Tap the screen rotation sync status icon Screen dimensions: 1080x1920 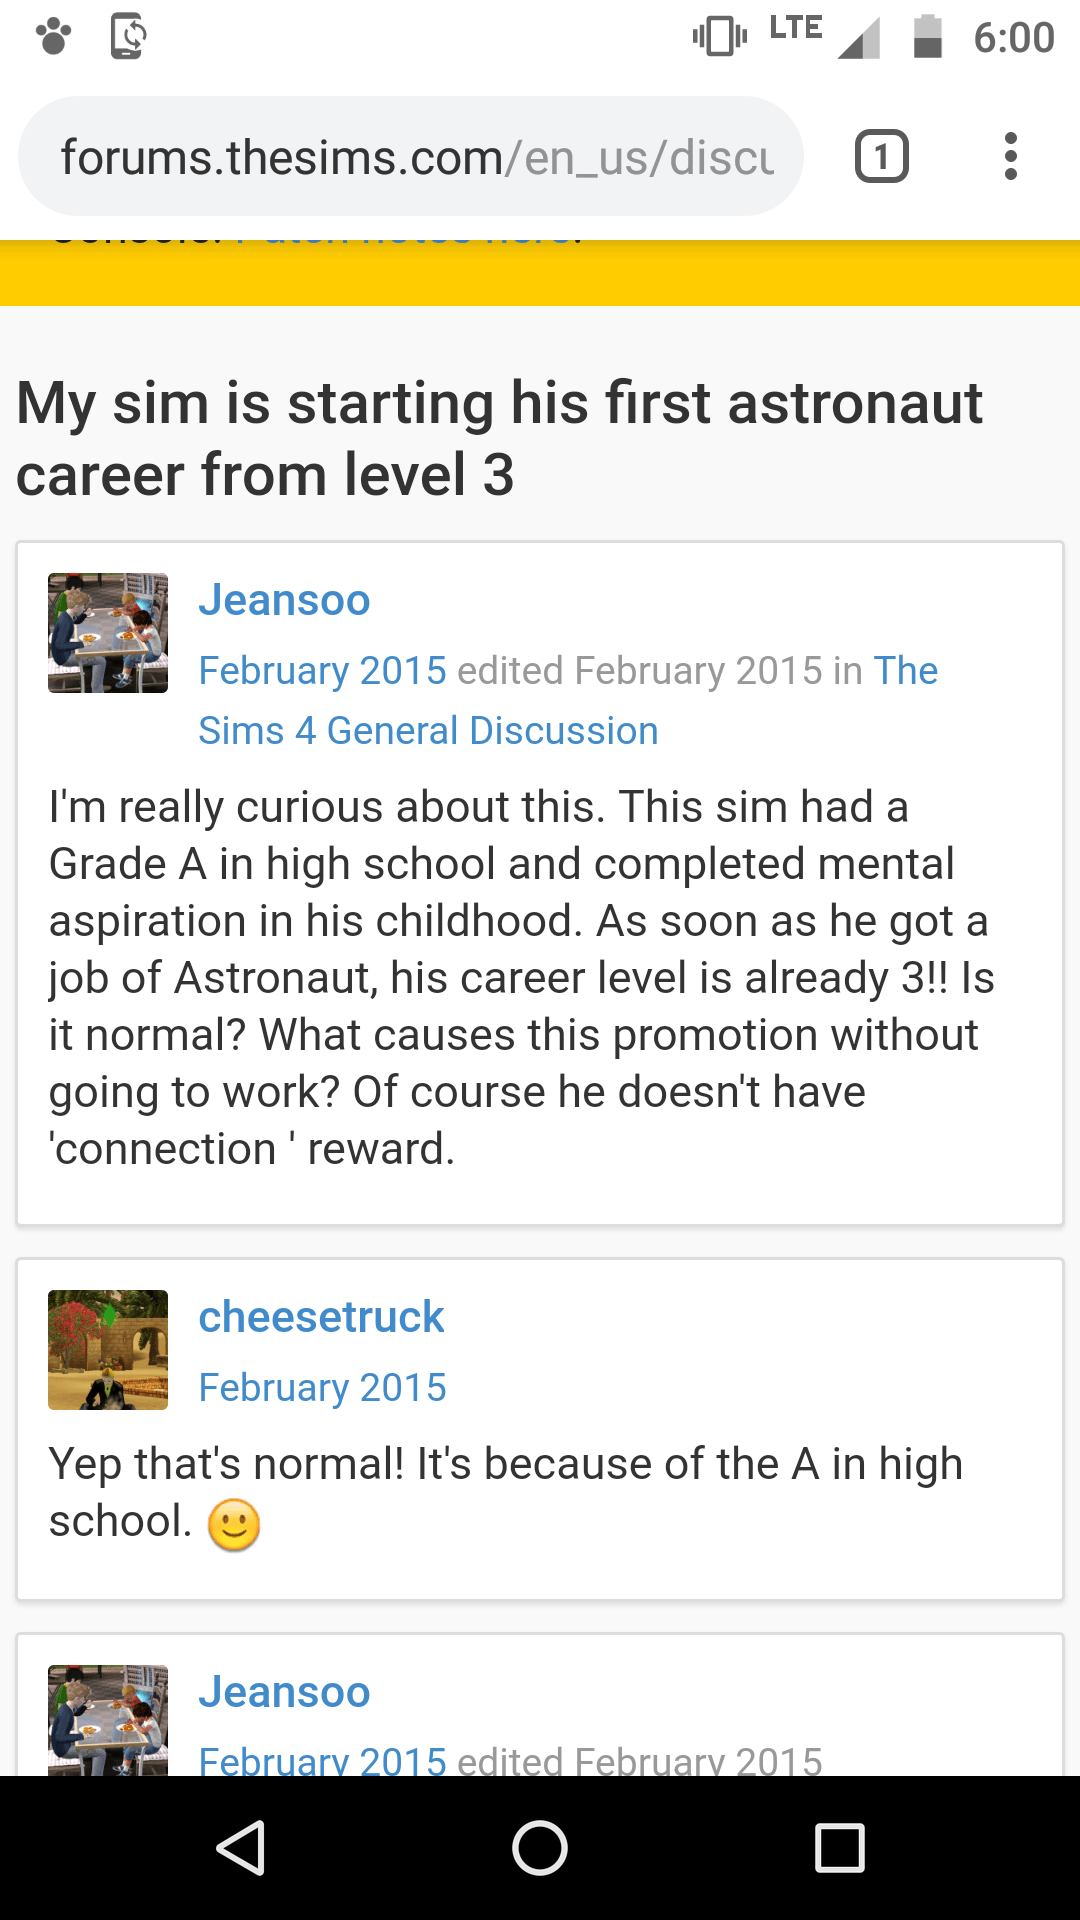pos(128,37)
